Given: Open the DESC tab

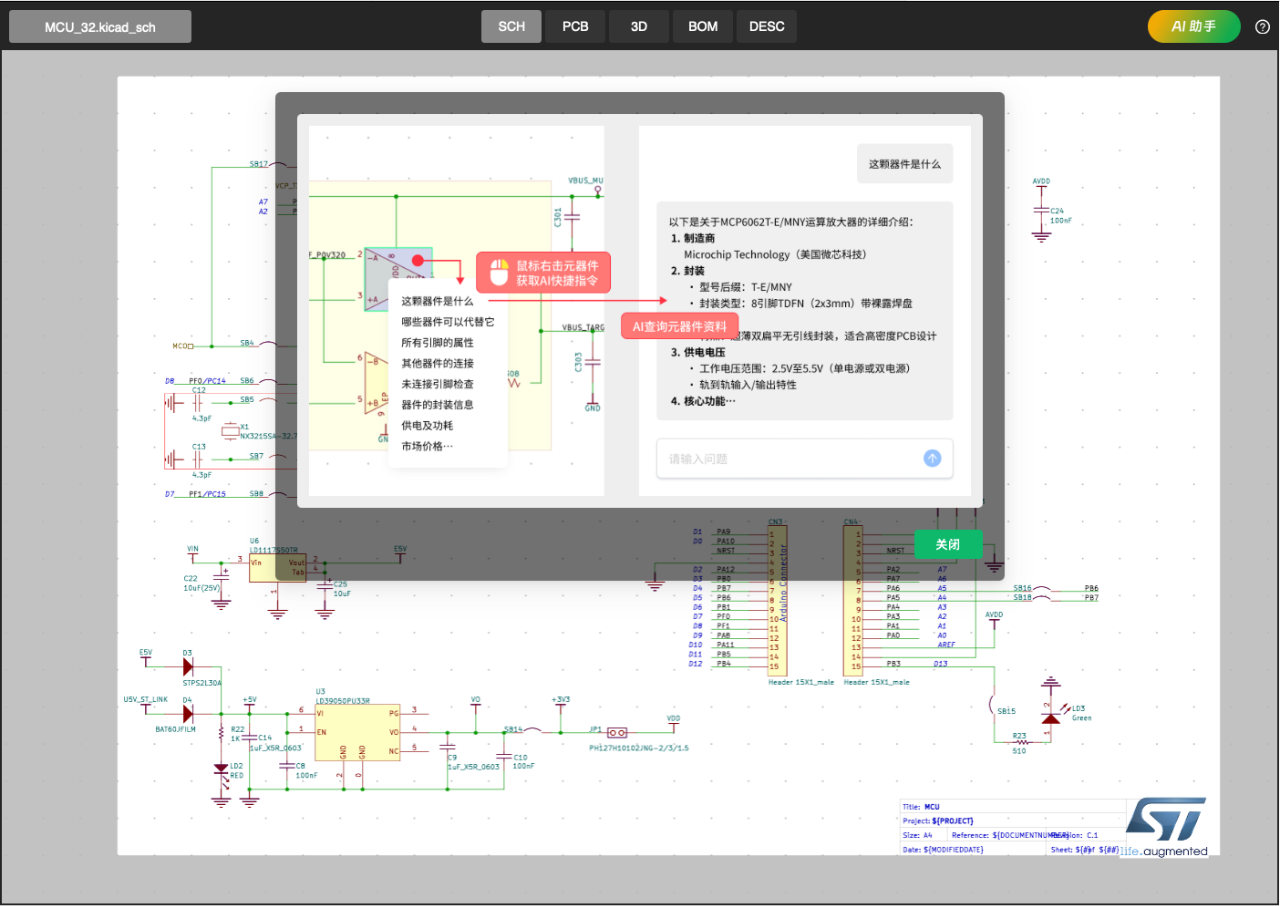Looking at the screenshot, I should pos(767,27).
